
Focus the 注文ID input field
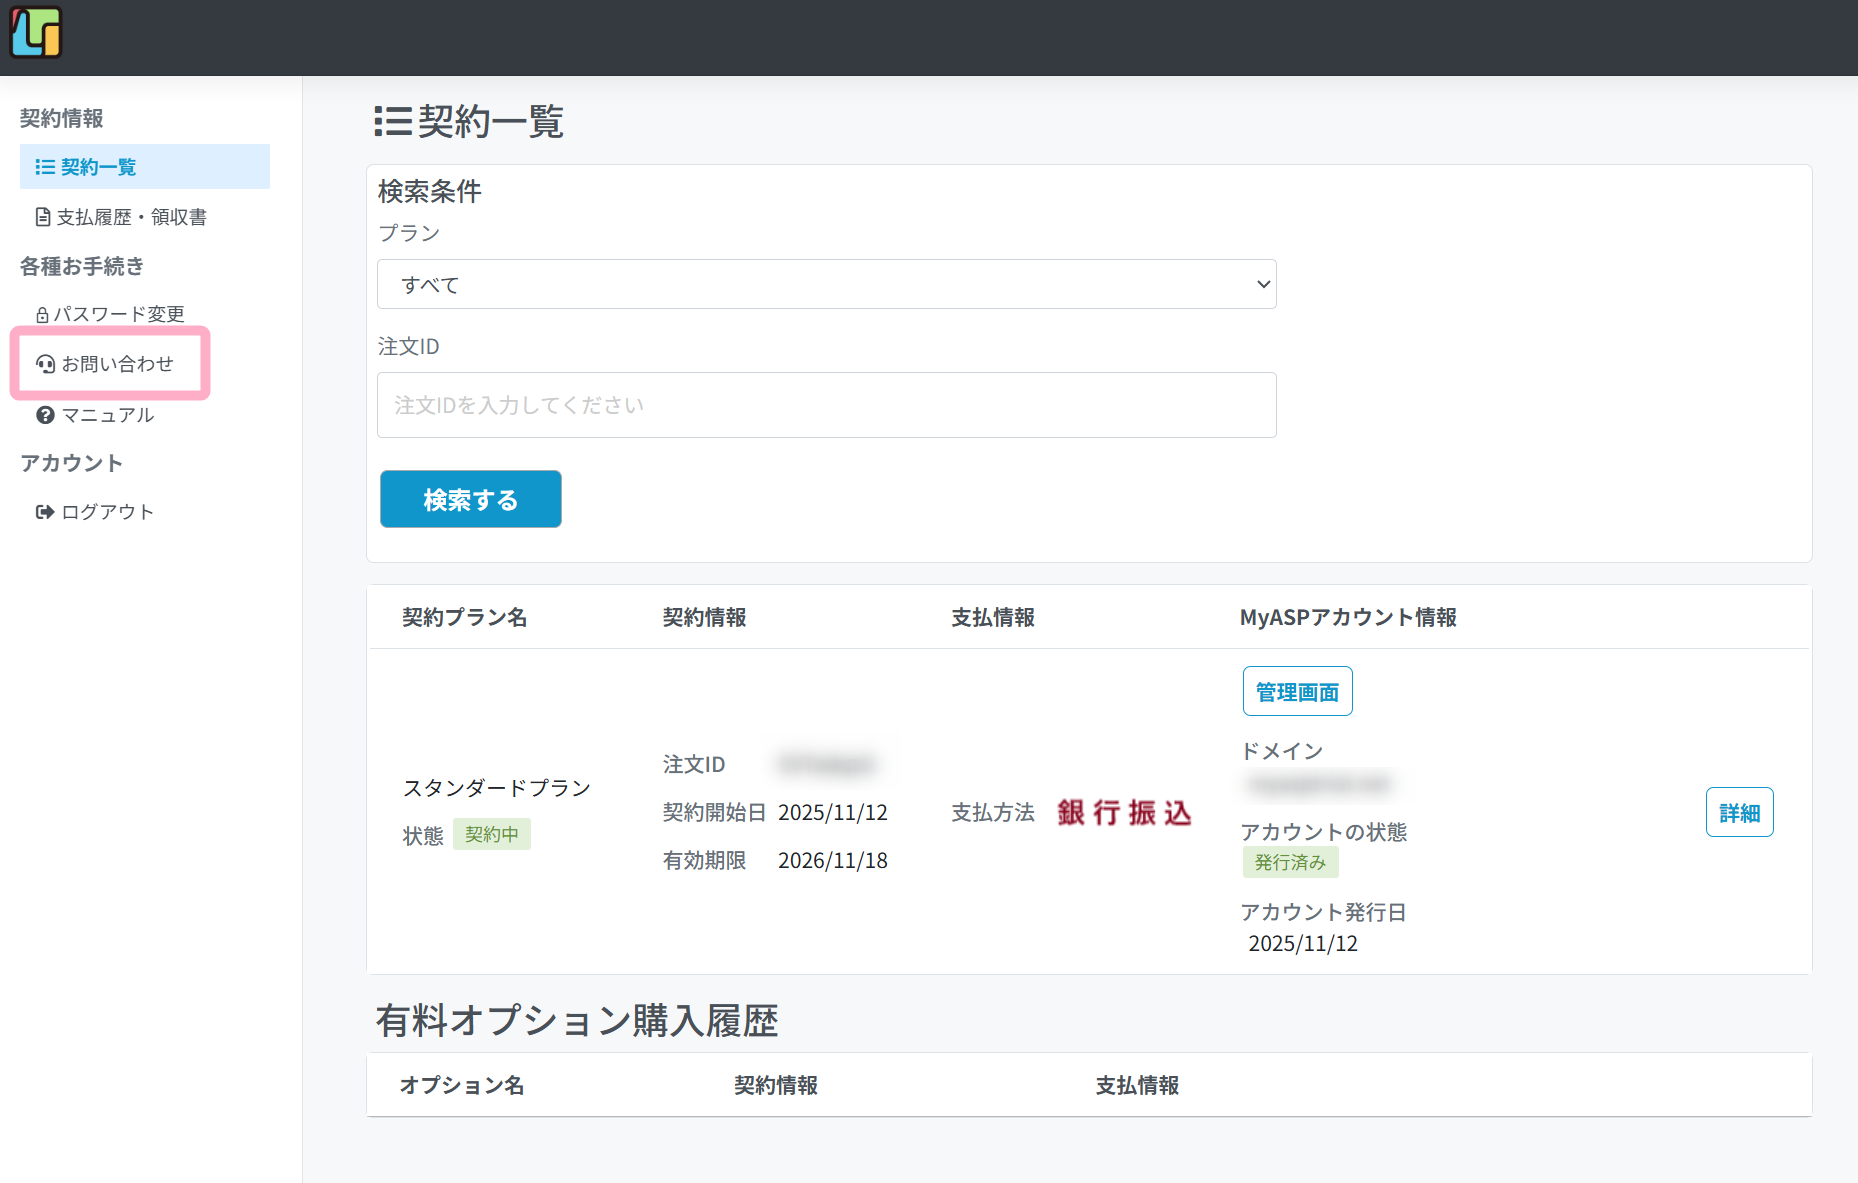point(826,405)
